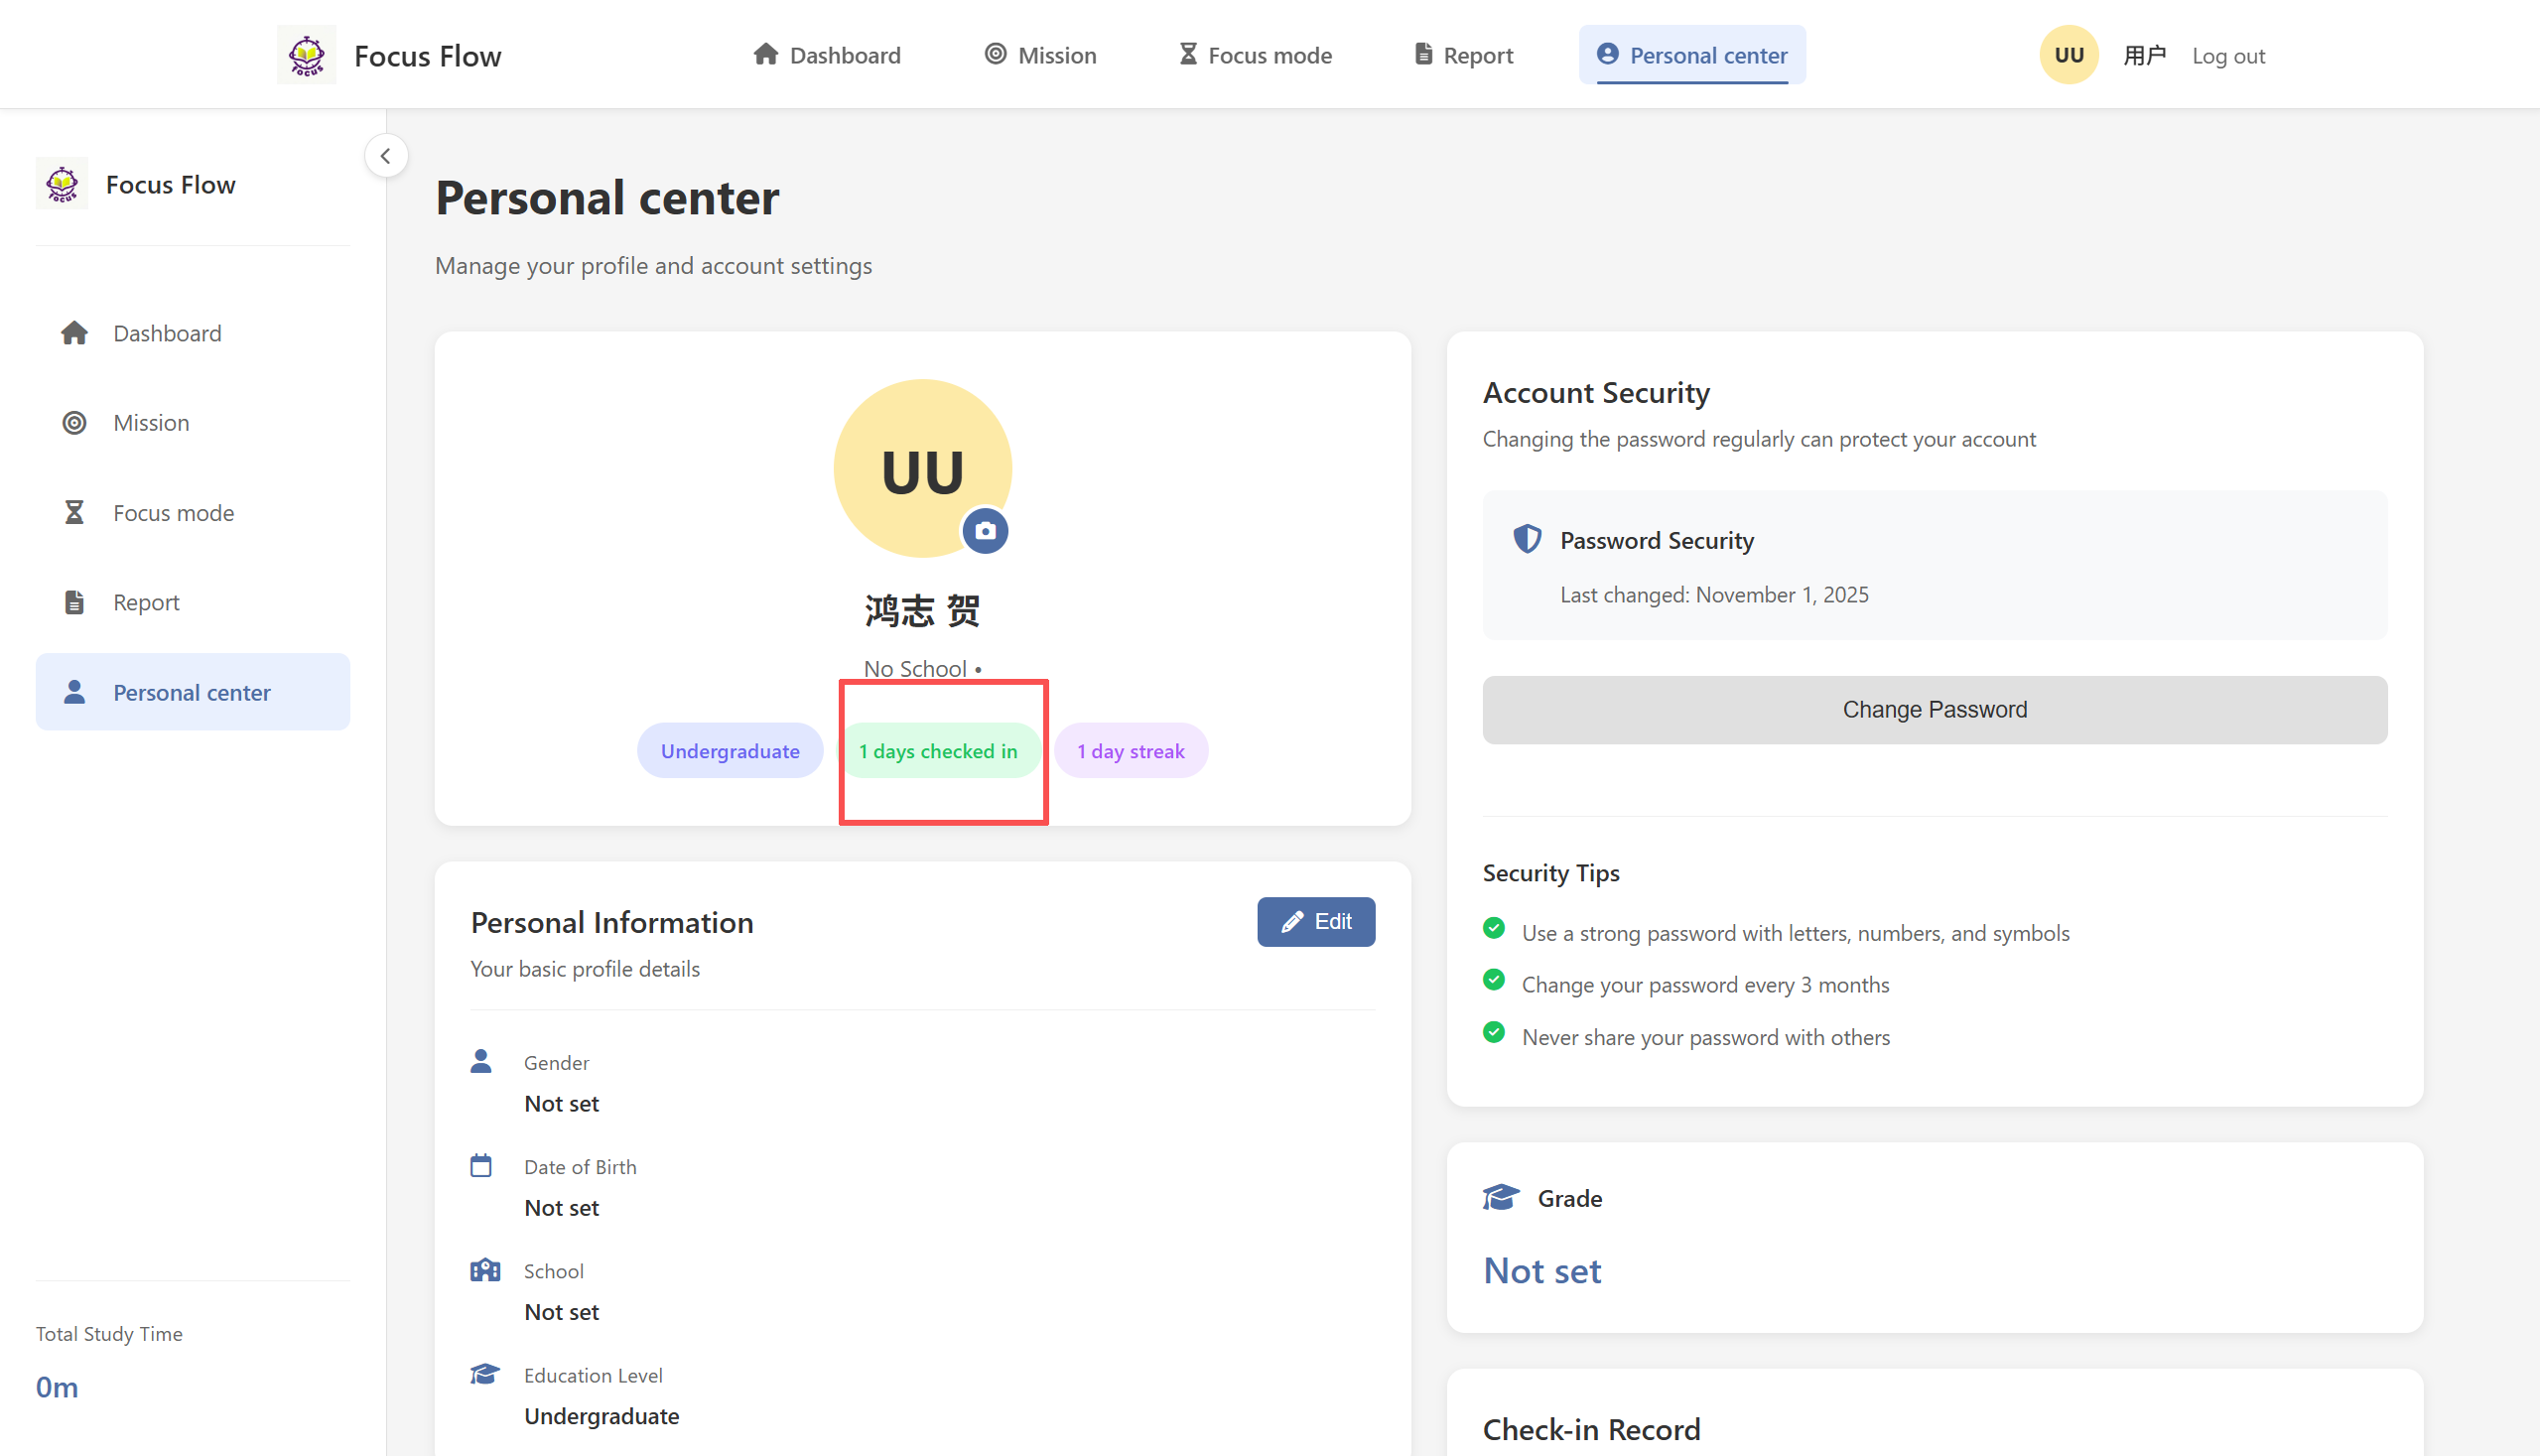Collapse the sidebar with chevron arrow
This screenshot has width=2540, height=1456.
pos(386,156)
